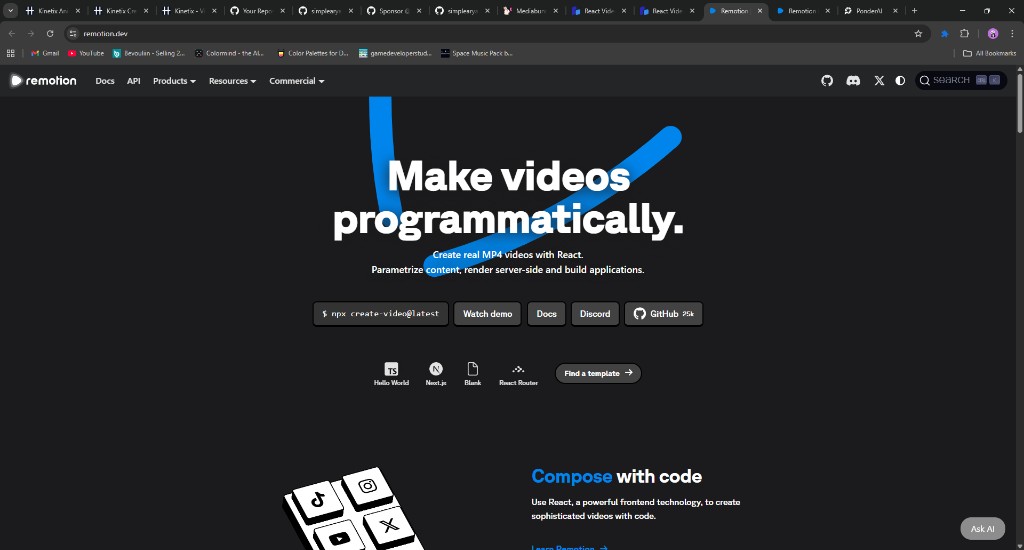1024x550 pixels.
Task: Click the Discord button below the headline
Action: coord(595,314)
